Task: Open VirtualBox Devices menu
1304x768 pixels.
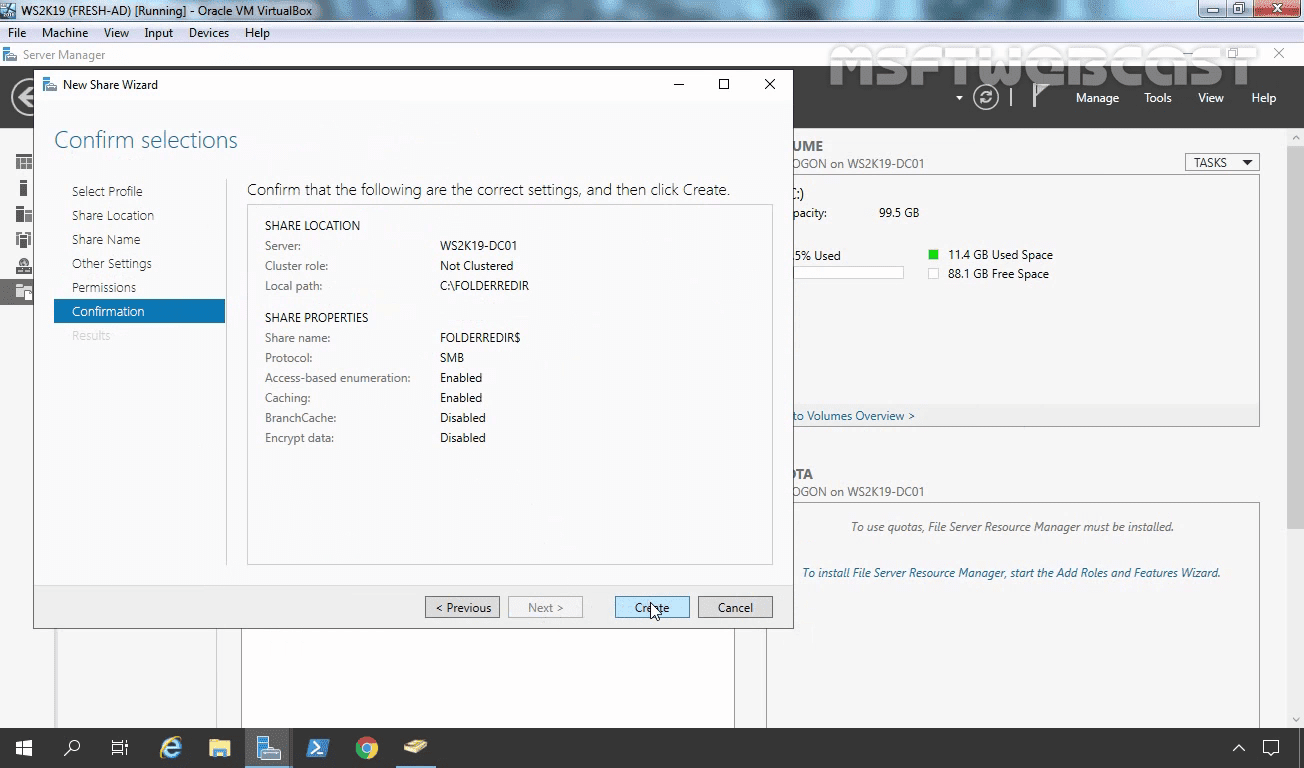Action: pyautogui.click(x=209, y=33)
